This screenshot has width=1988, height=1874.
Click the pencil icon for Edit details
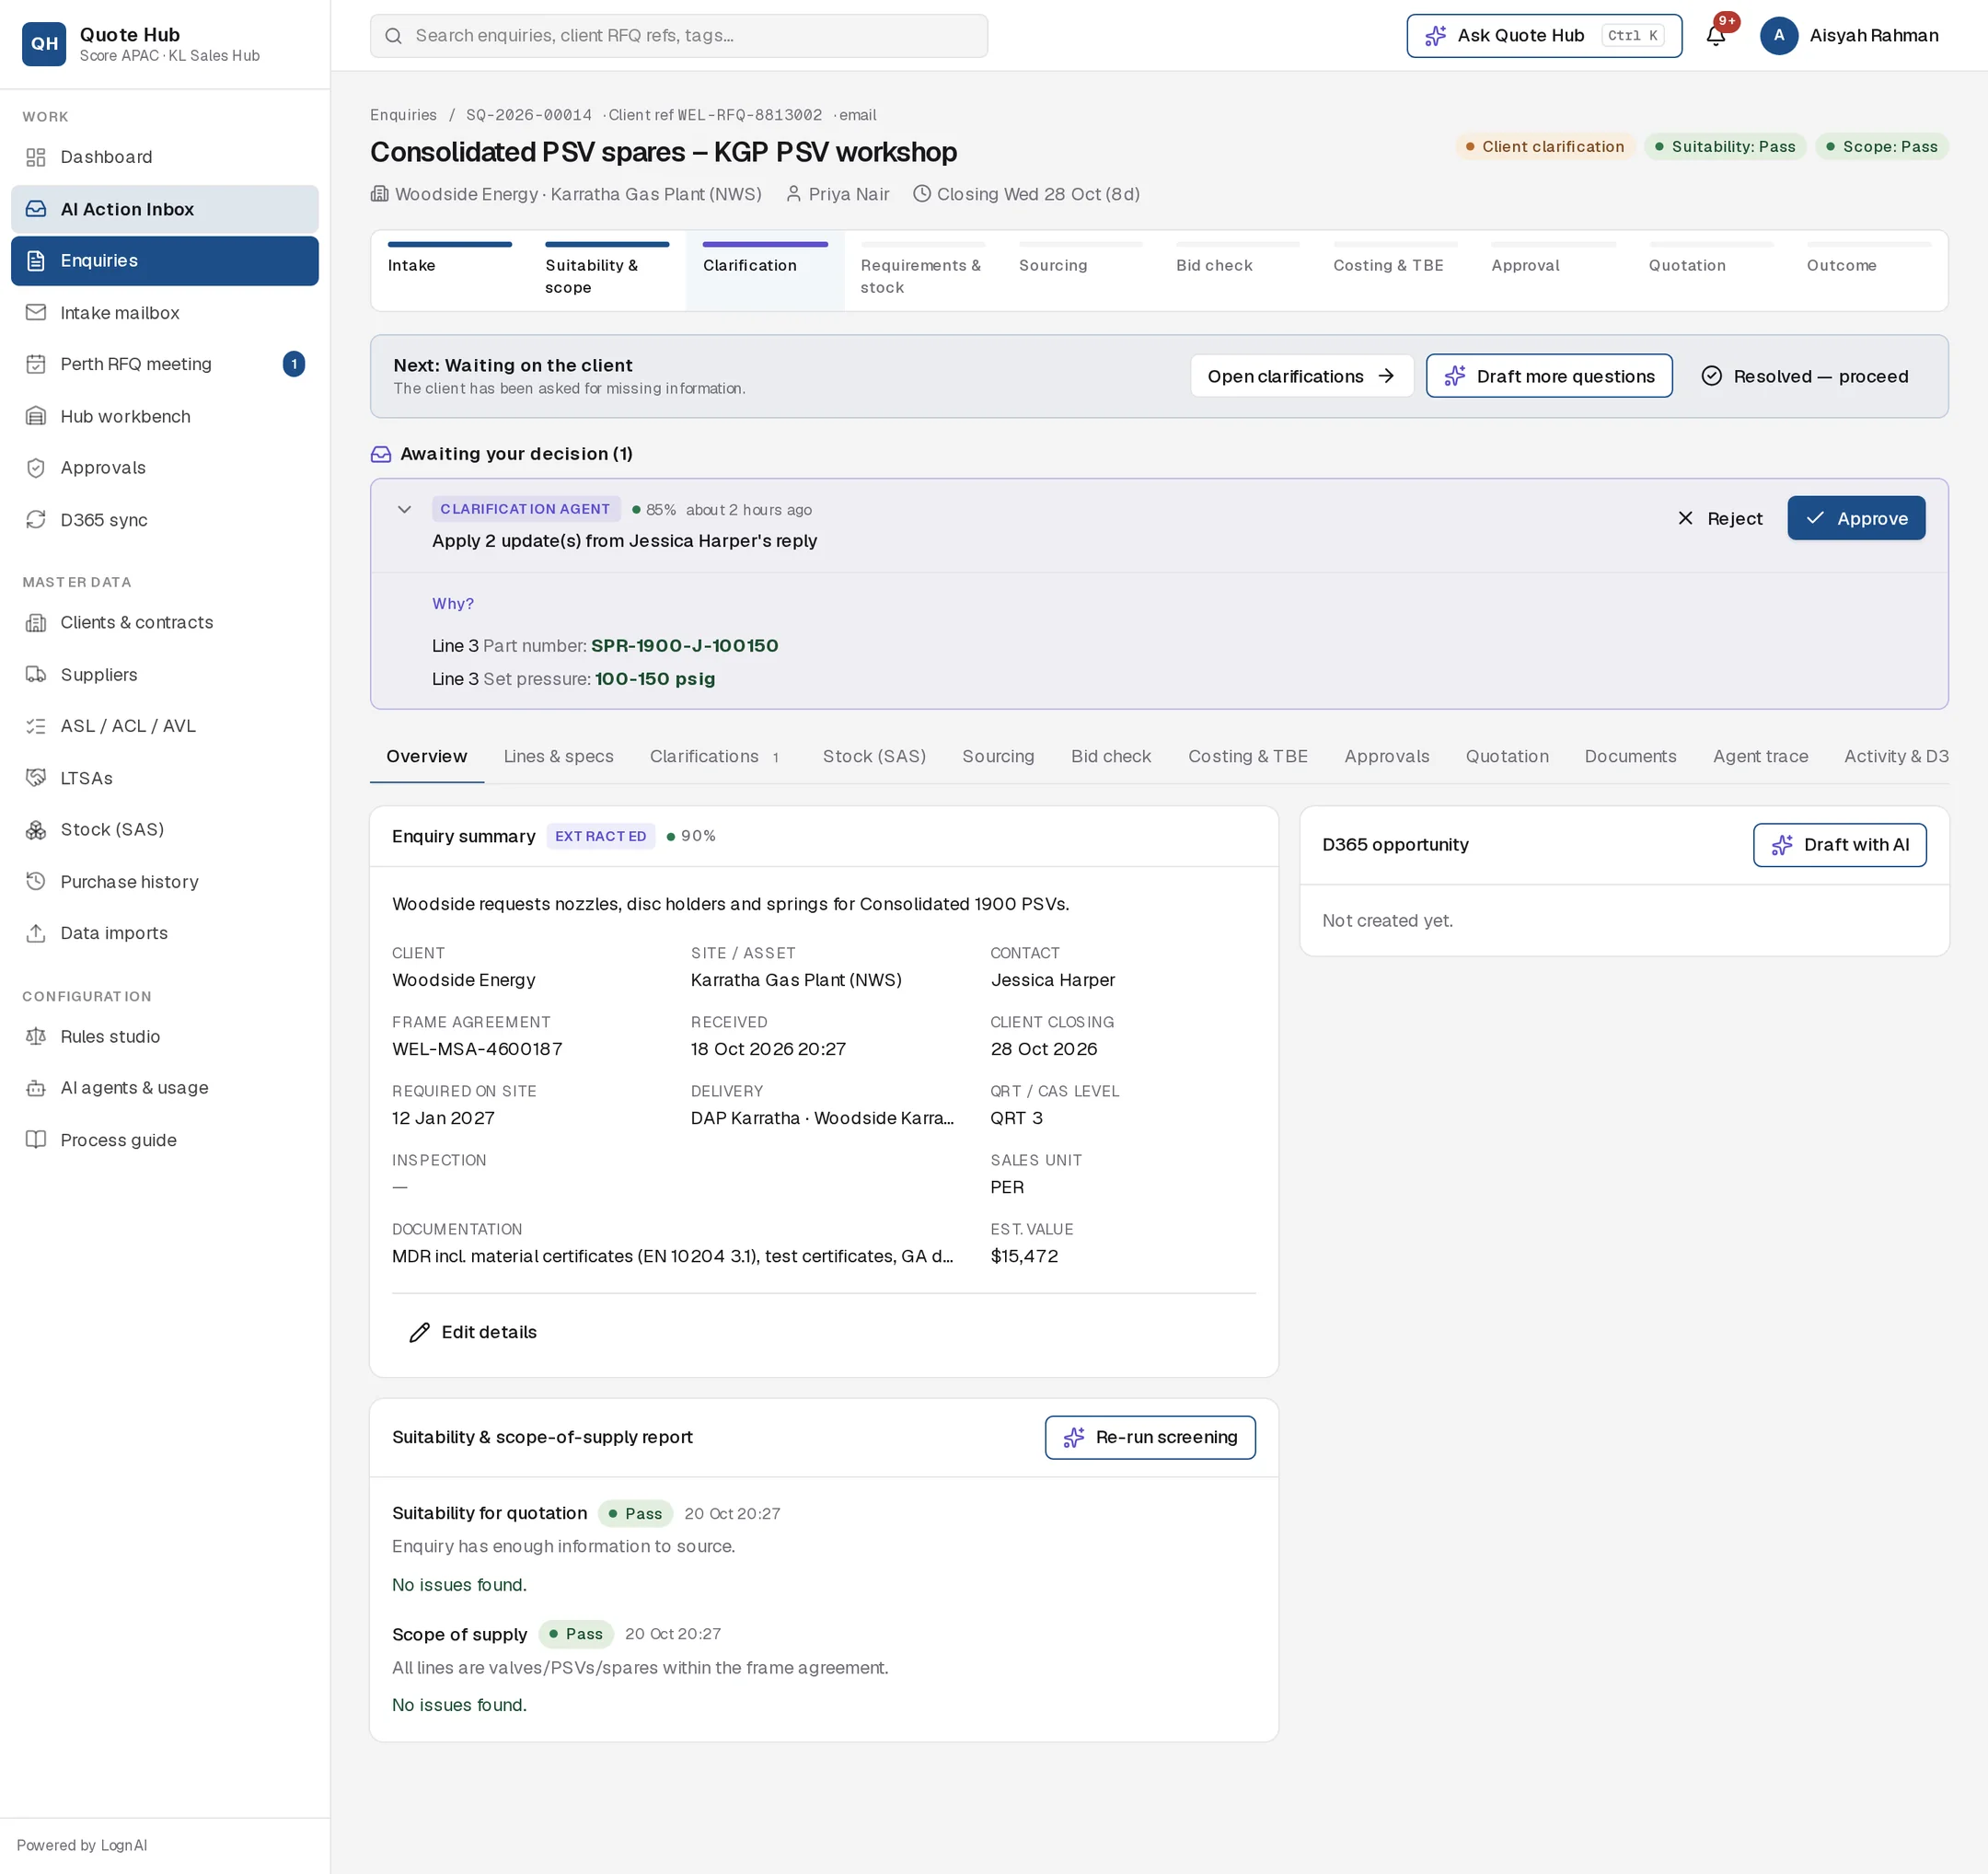[420, 1333]
